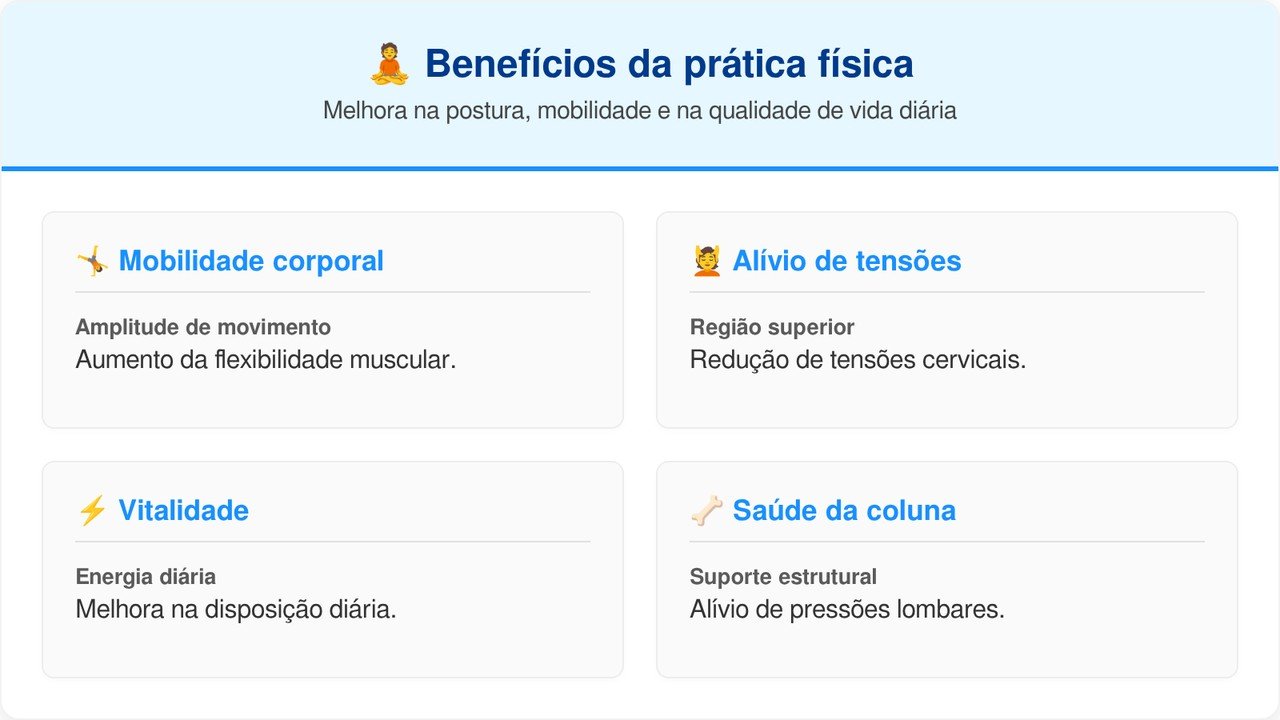Click the Amplitude de movimento label
Viewport: 1280px width, 720px height.
pyautogui.click(x=203, y=328)
